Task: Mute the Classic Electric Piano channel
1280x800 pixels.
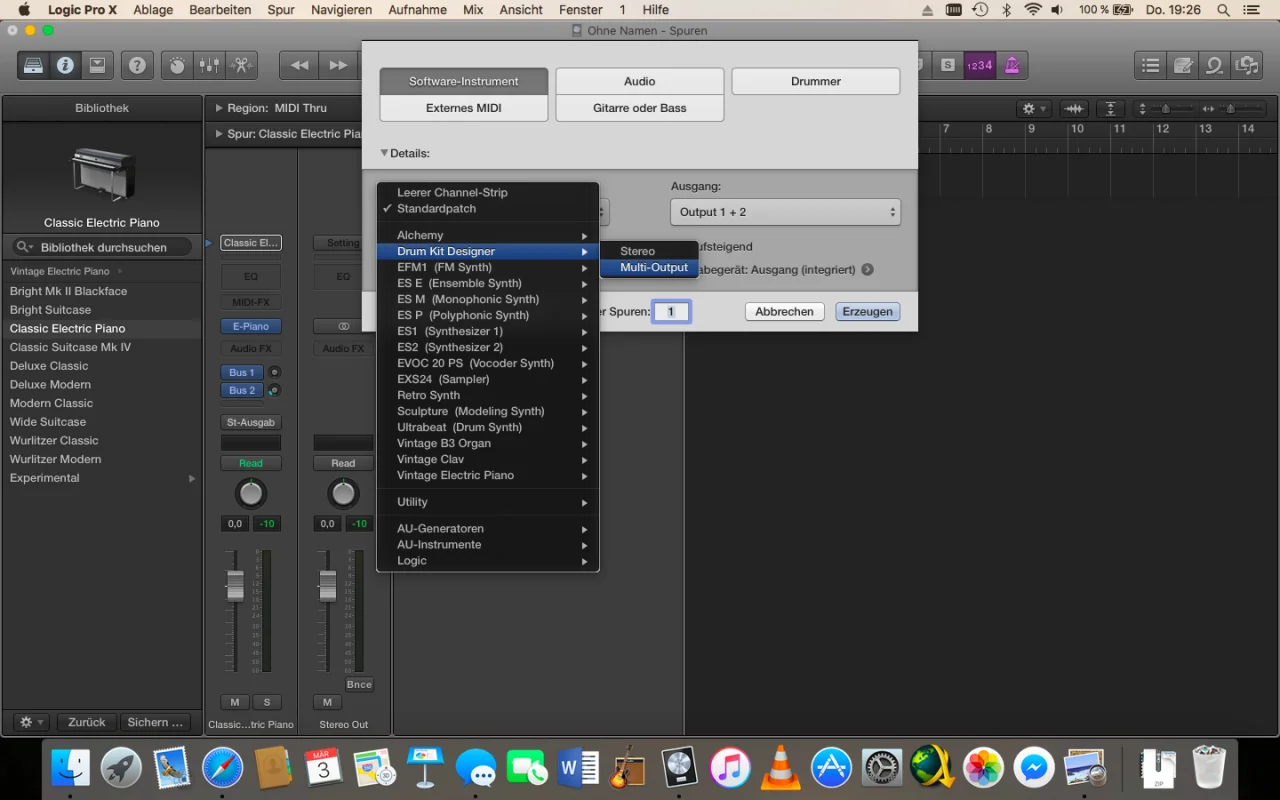Action: 234,702
